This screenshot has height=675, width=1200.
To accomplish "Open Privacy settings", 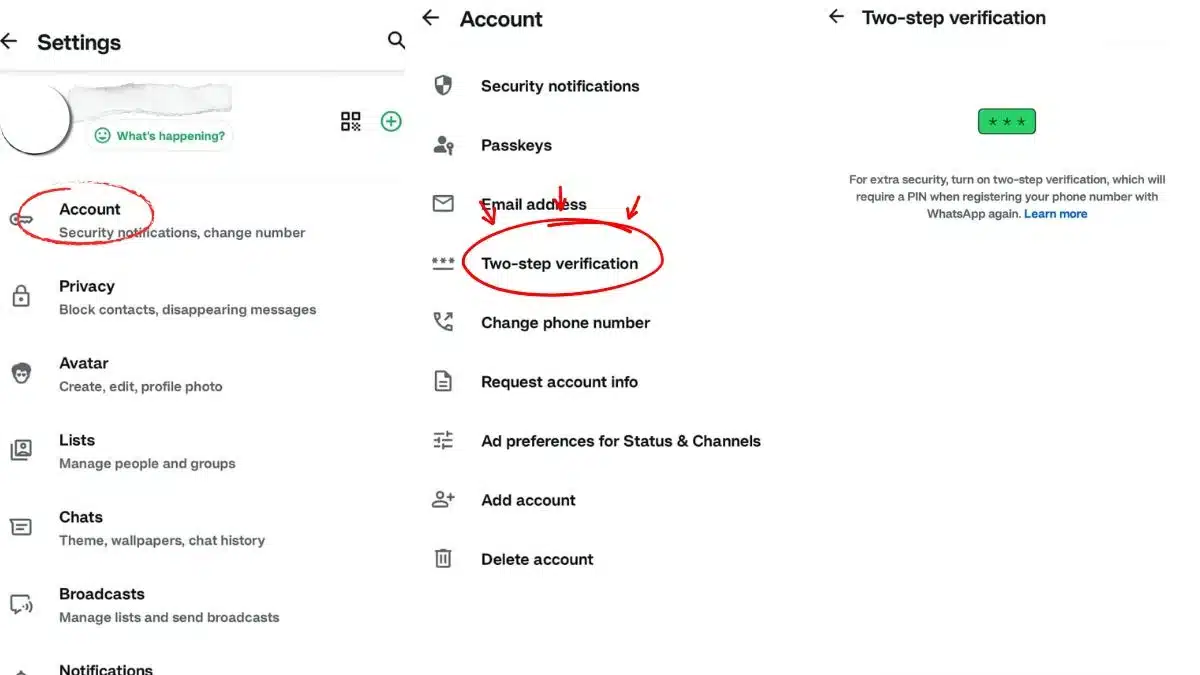I will click(87, 296).
